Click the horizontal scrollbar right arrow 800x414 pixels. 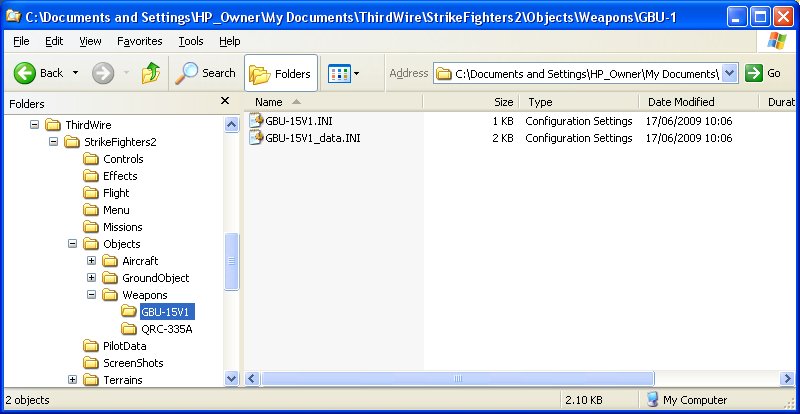pos(787,379)
